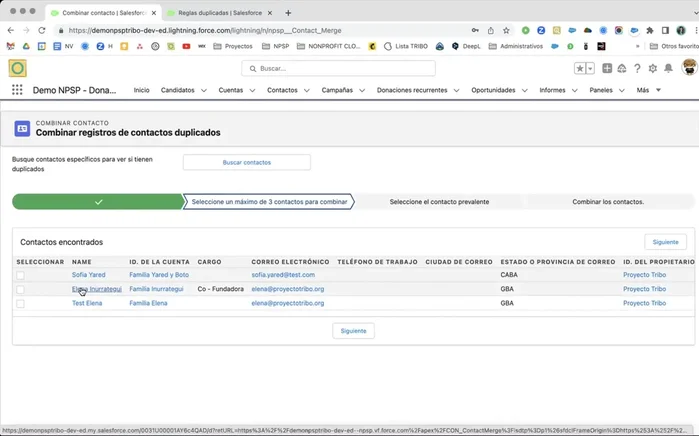Go to the Inicio tab
The width and height of the screenshot is (699, 436).
coord(141,90)
